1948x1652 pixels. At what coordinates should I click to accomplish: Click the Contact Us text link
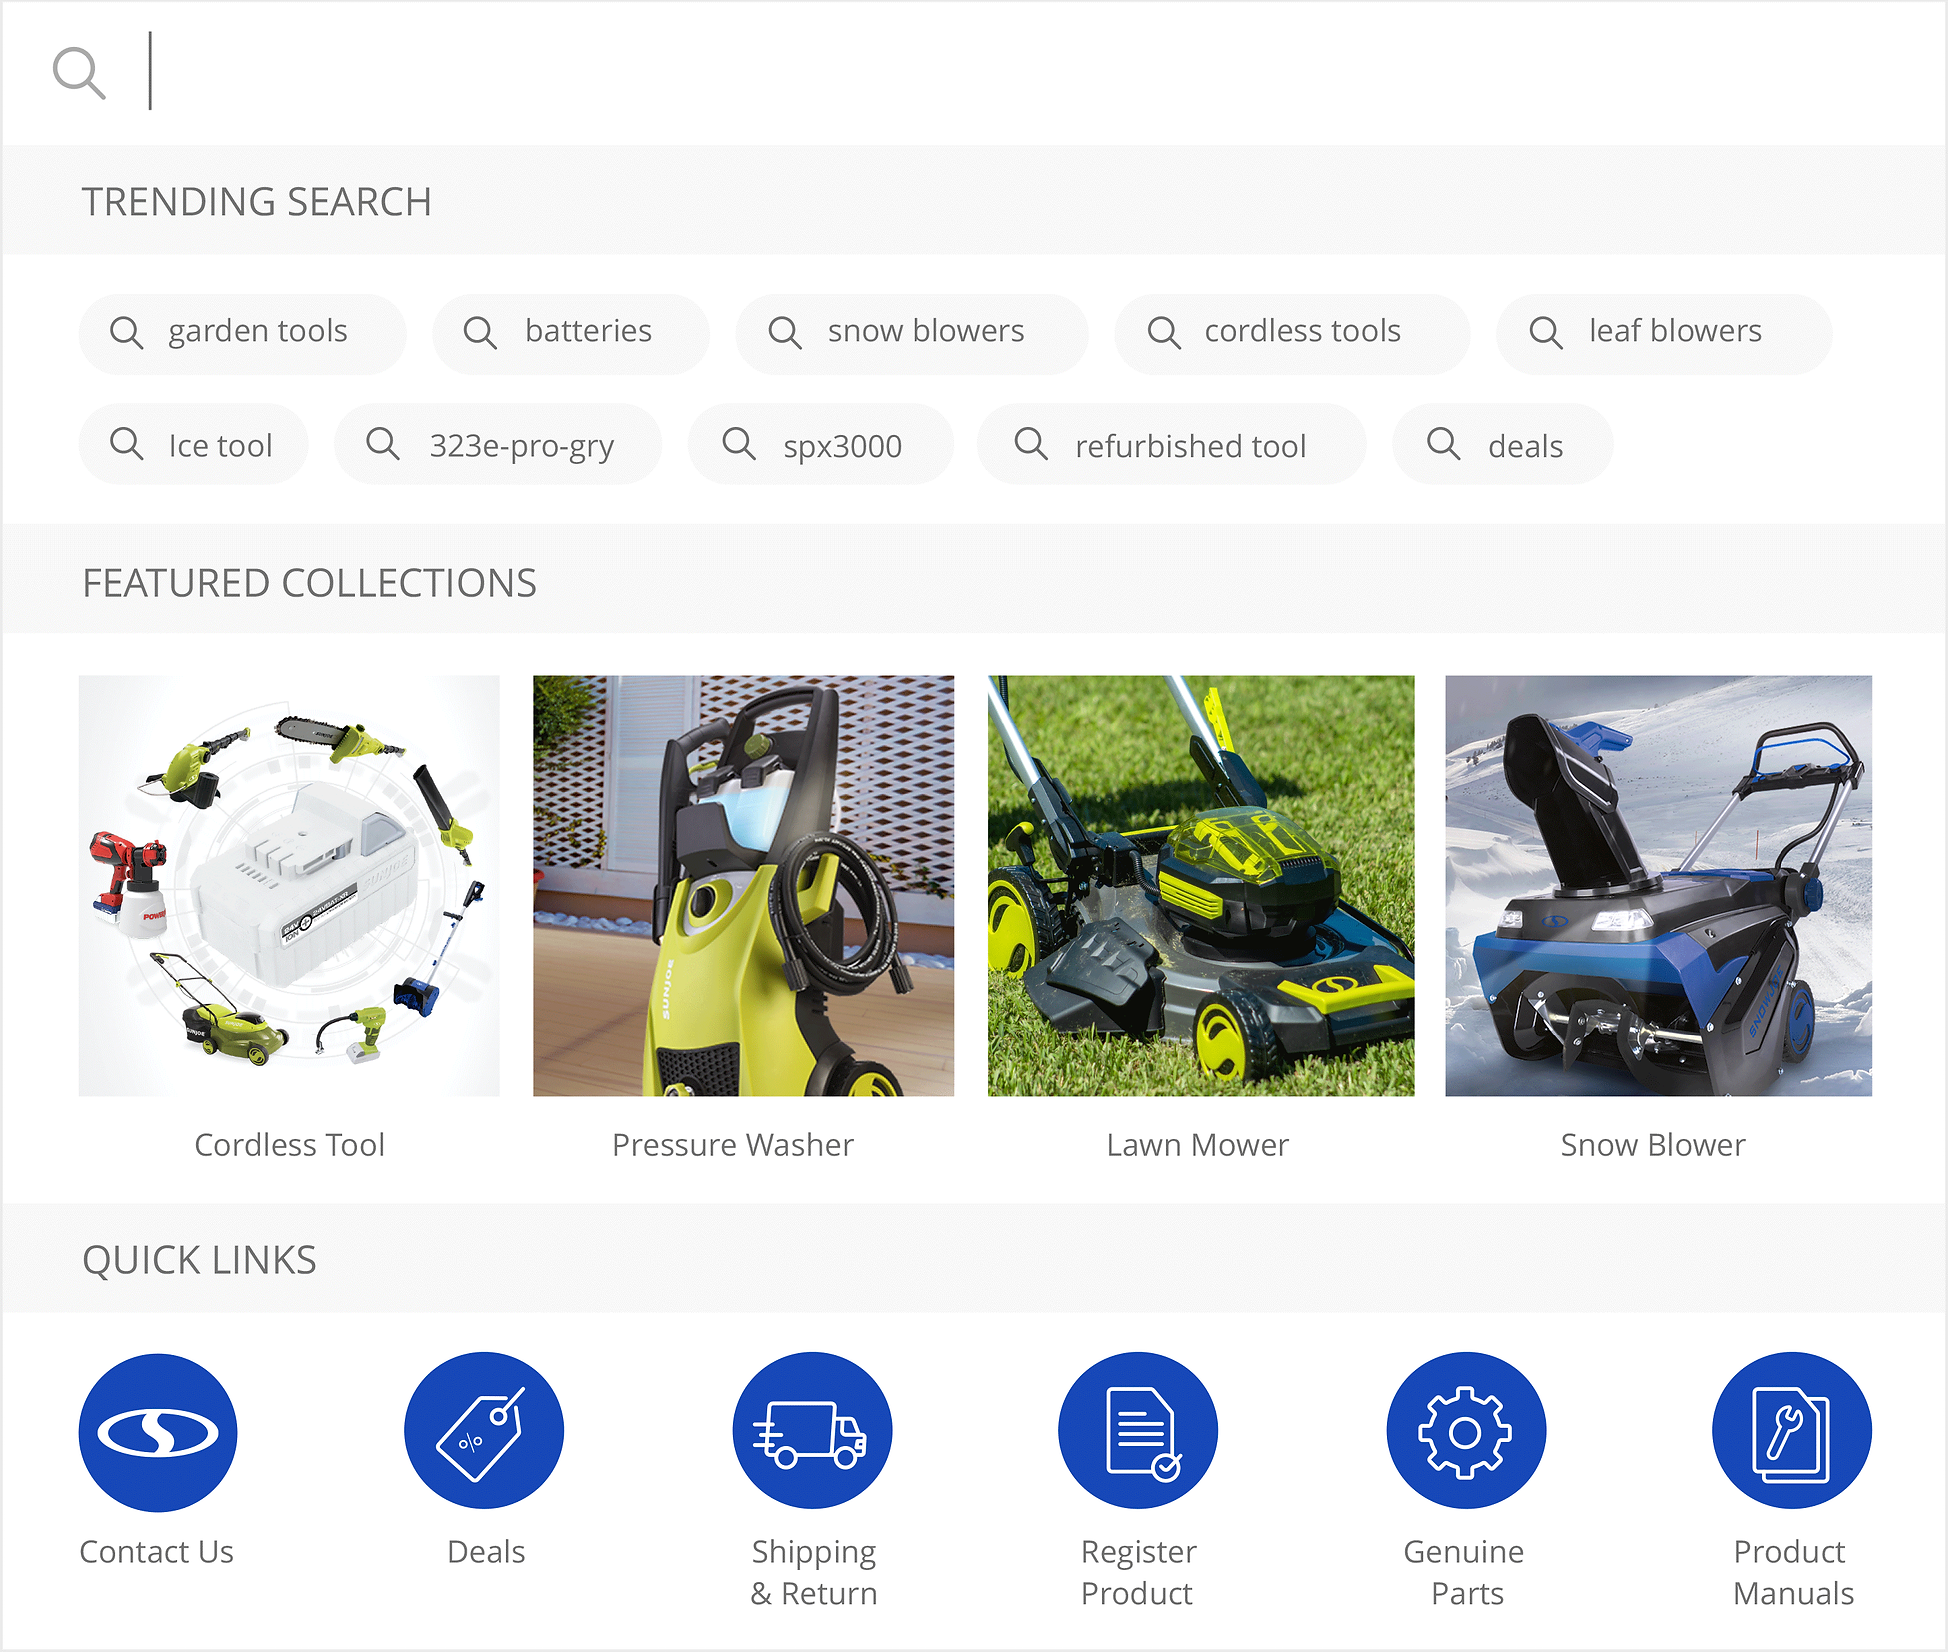[x=156, y=1552]
